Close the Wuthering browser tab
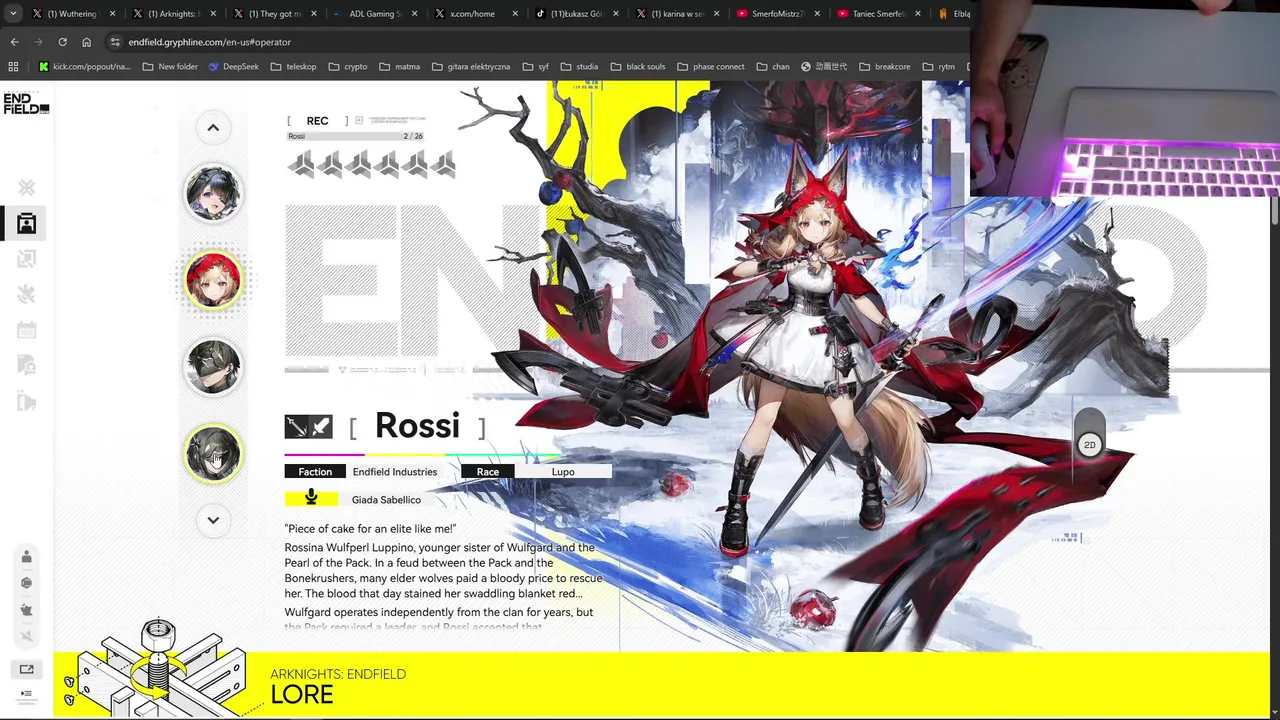The width and height of the screenshot is (1280, 720). (112, 14)
